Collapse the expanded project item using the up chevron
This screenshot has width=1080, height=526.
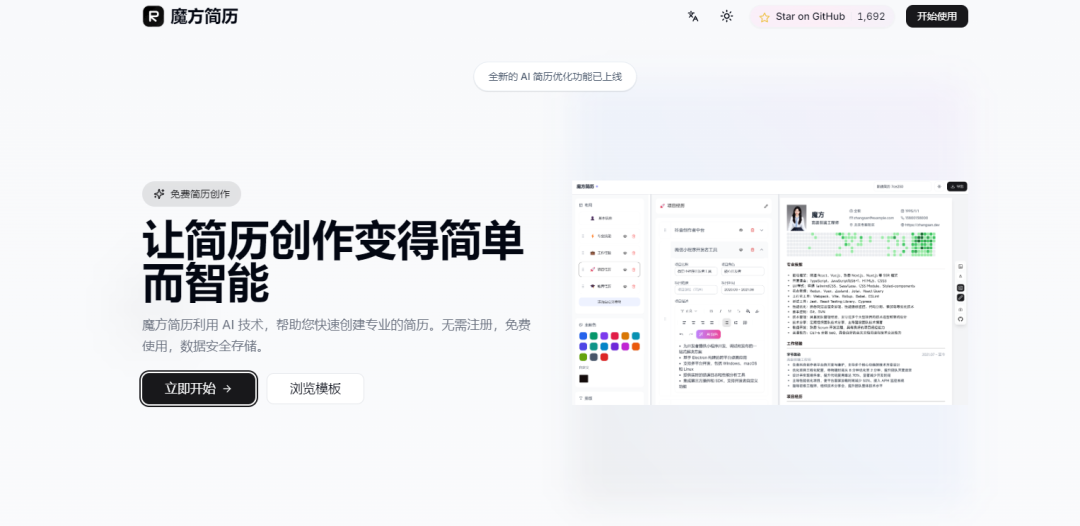click(x=762, y=250)
